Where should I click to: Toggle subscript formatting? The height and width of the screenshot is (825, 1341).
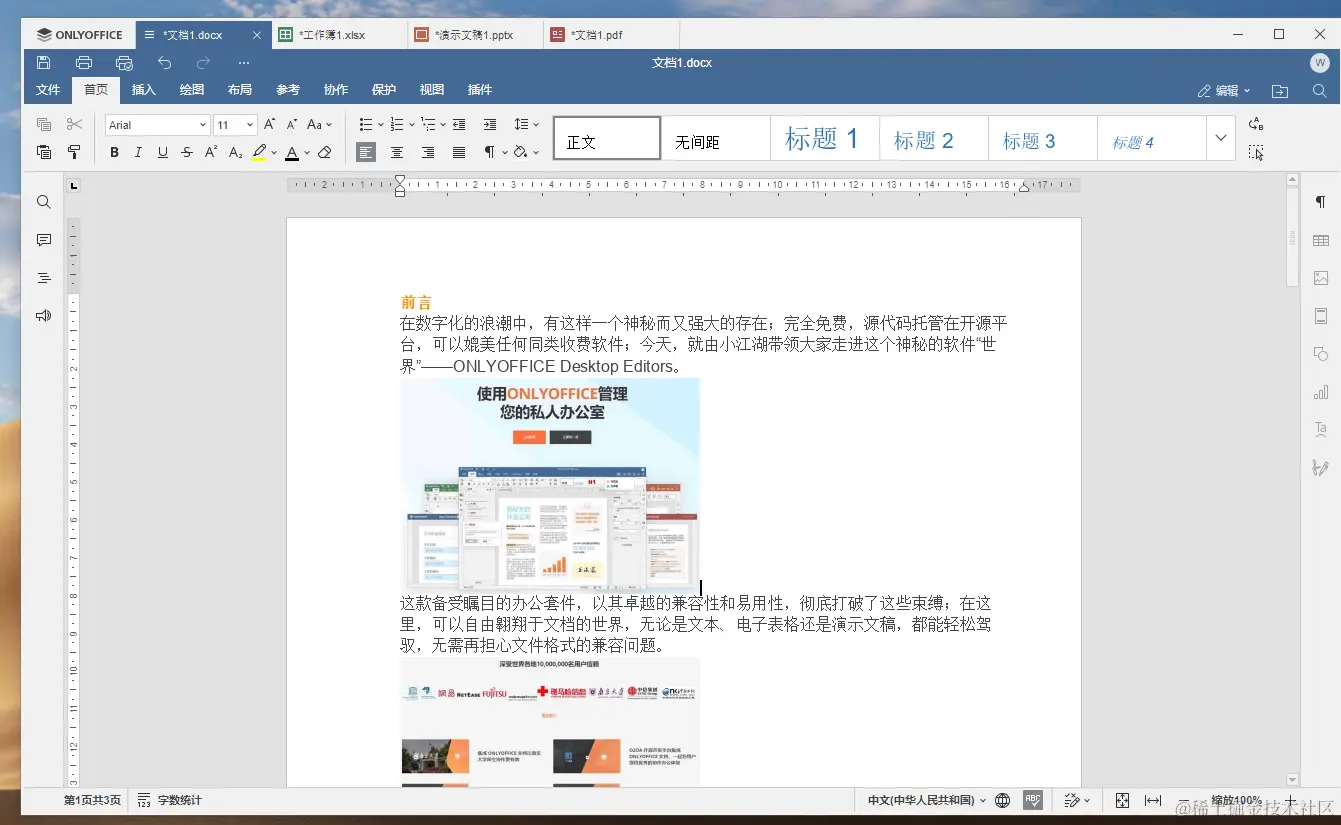[x=236, y=152]
